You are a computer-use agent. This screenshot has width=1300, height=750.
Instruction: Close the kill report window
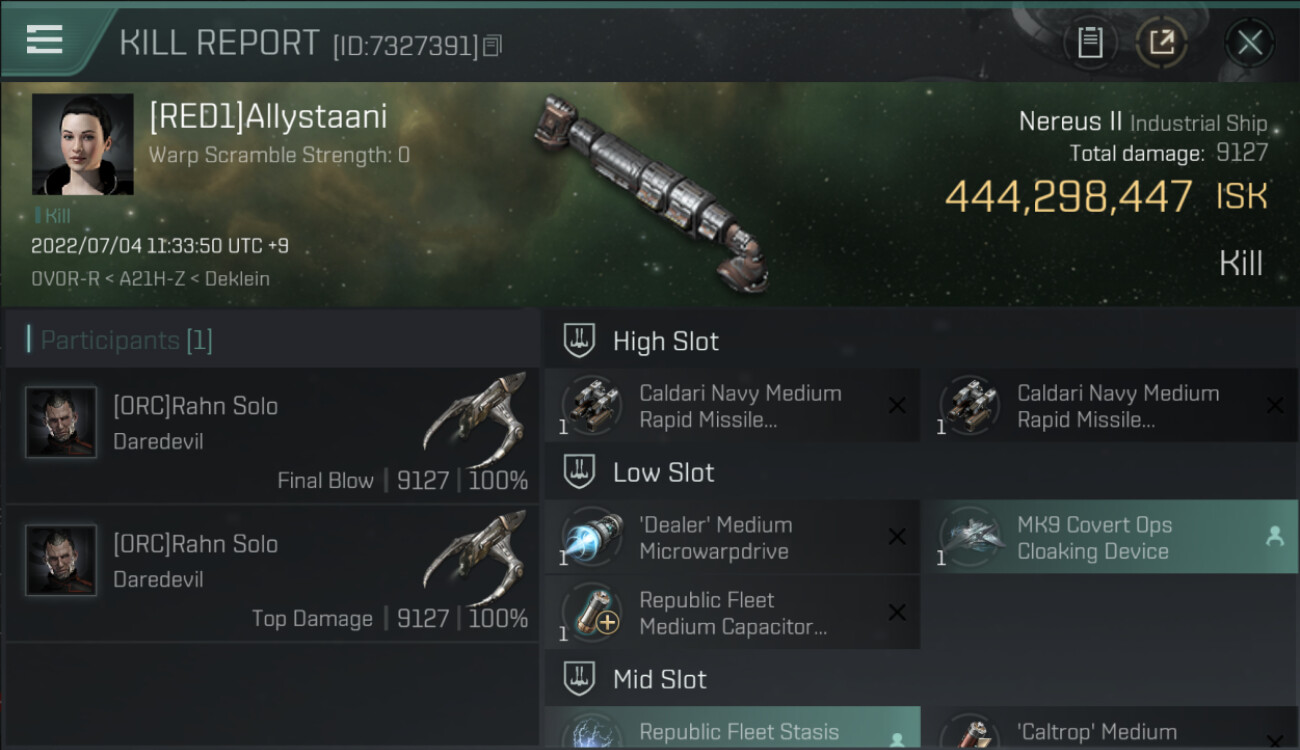click(1249, 42)
